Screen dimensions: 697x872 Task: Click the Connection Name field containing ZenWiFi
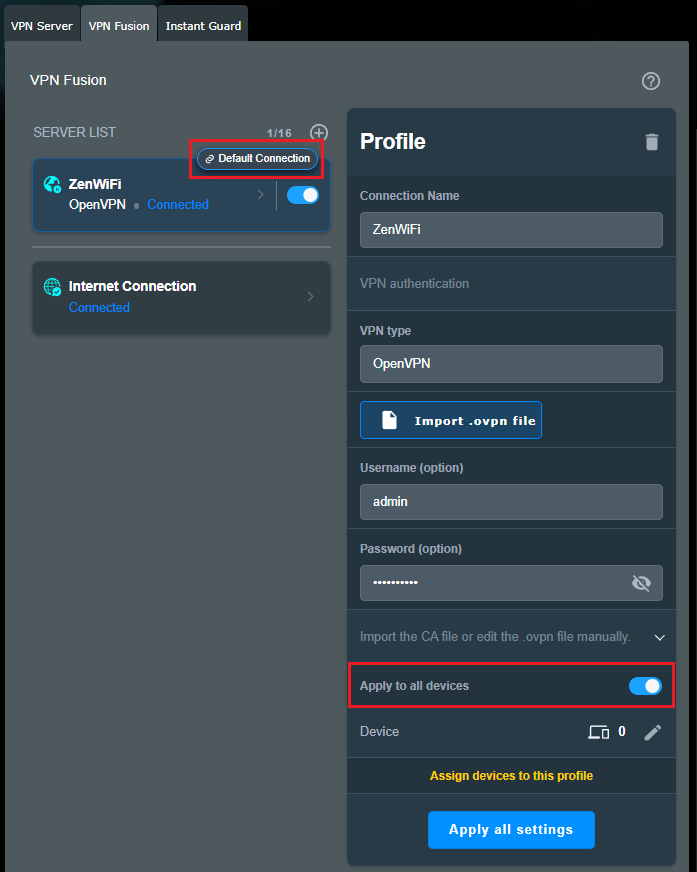[x=511, y=230]
